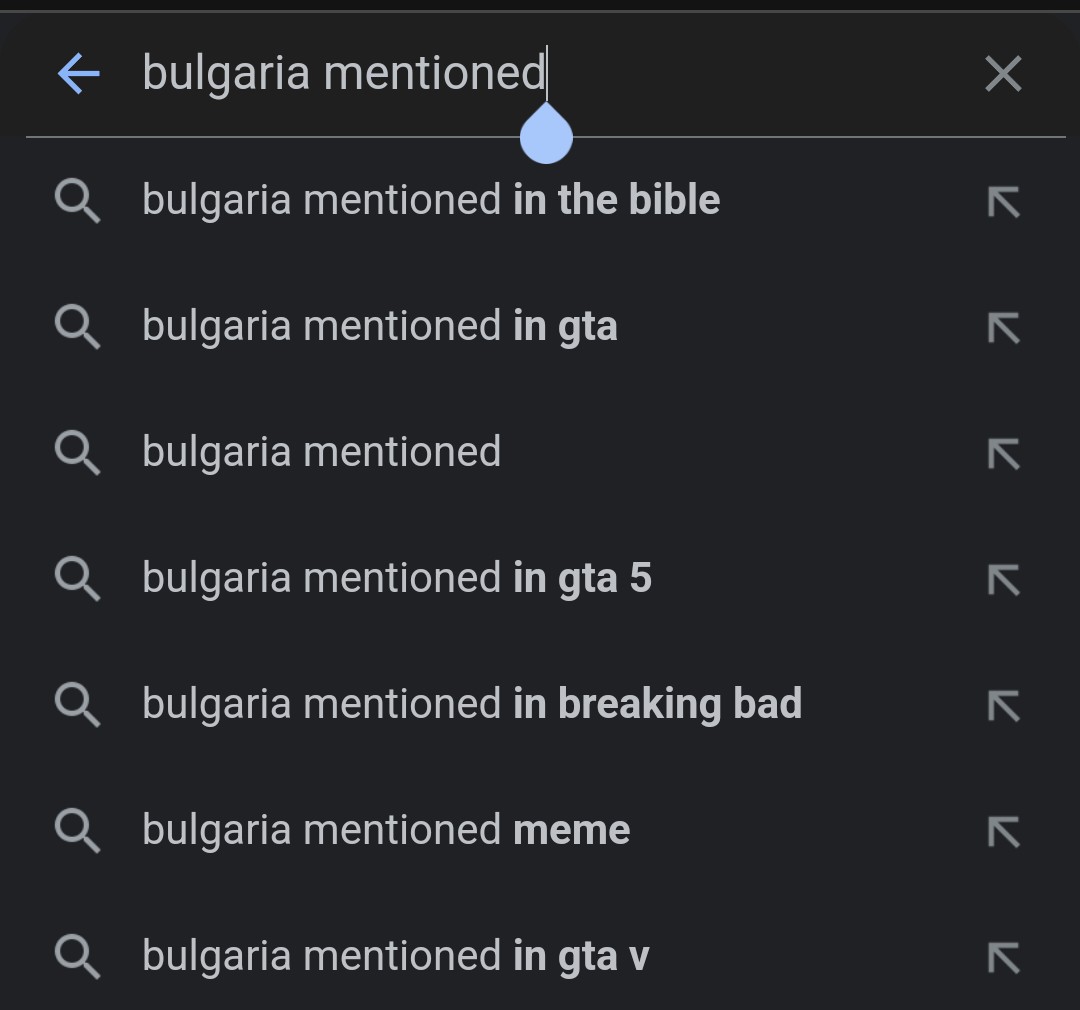Viewport: 1080px width, 1010px height.
Task: Tap insert arrow beside plain 'bulgaria mentioned'
Action: tap(1003, 454)
